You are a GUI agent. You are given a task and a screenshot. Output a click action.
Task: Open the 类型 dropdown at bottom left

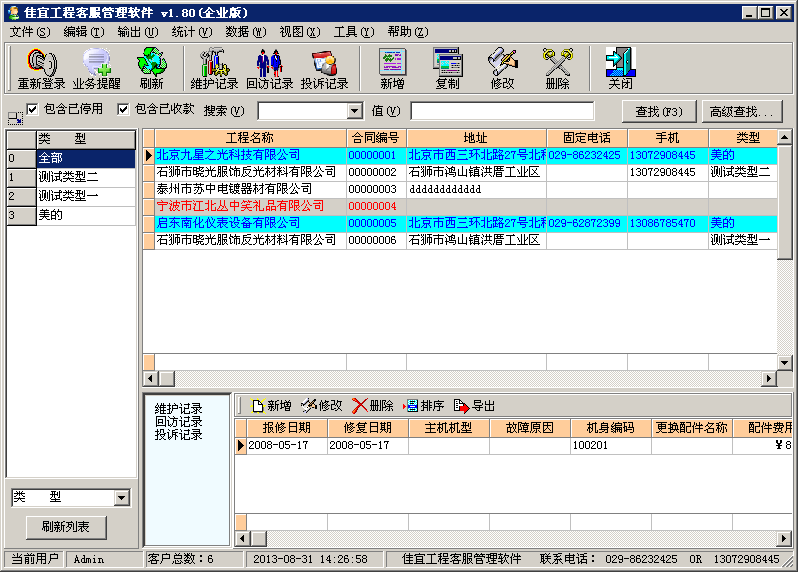click(122, 497)
